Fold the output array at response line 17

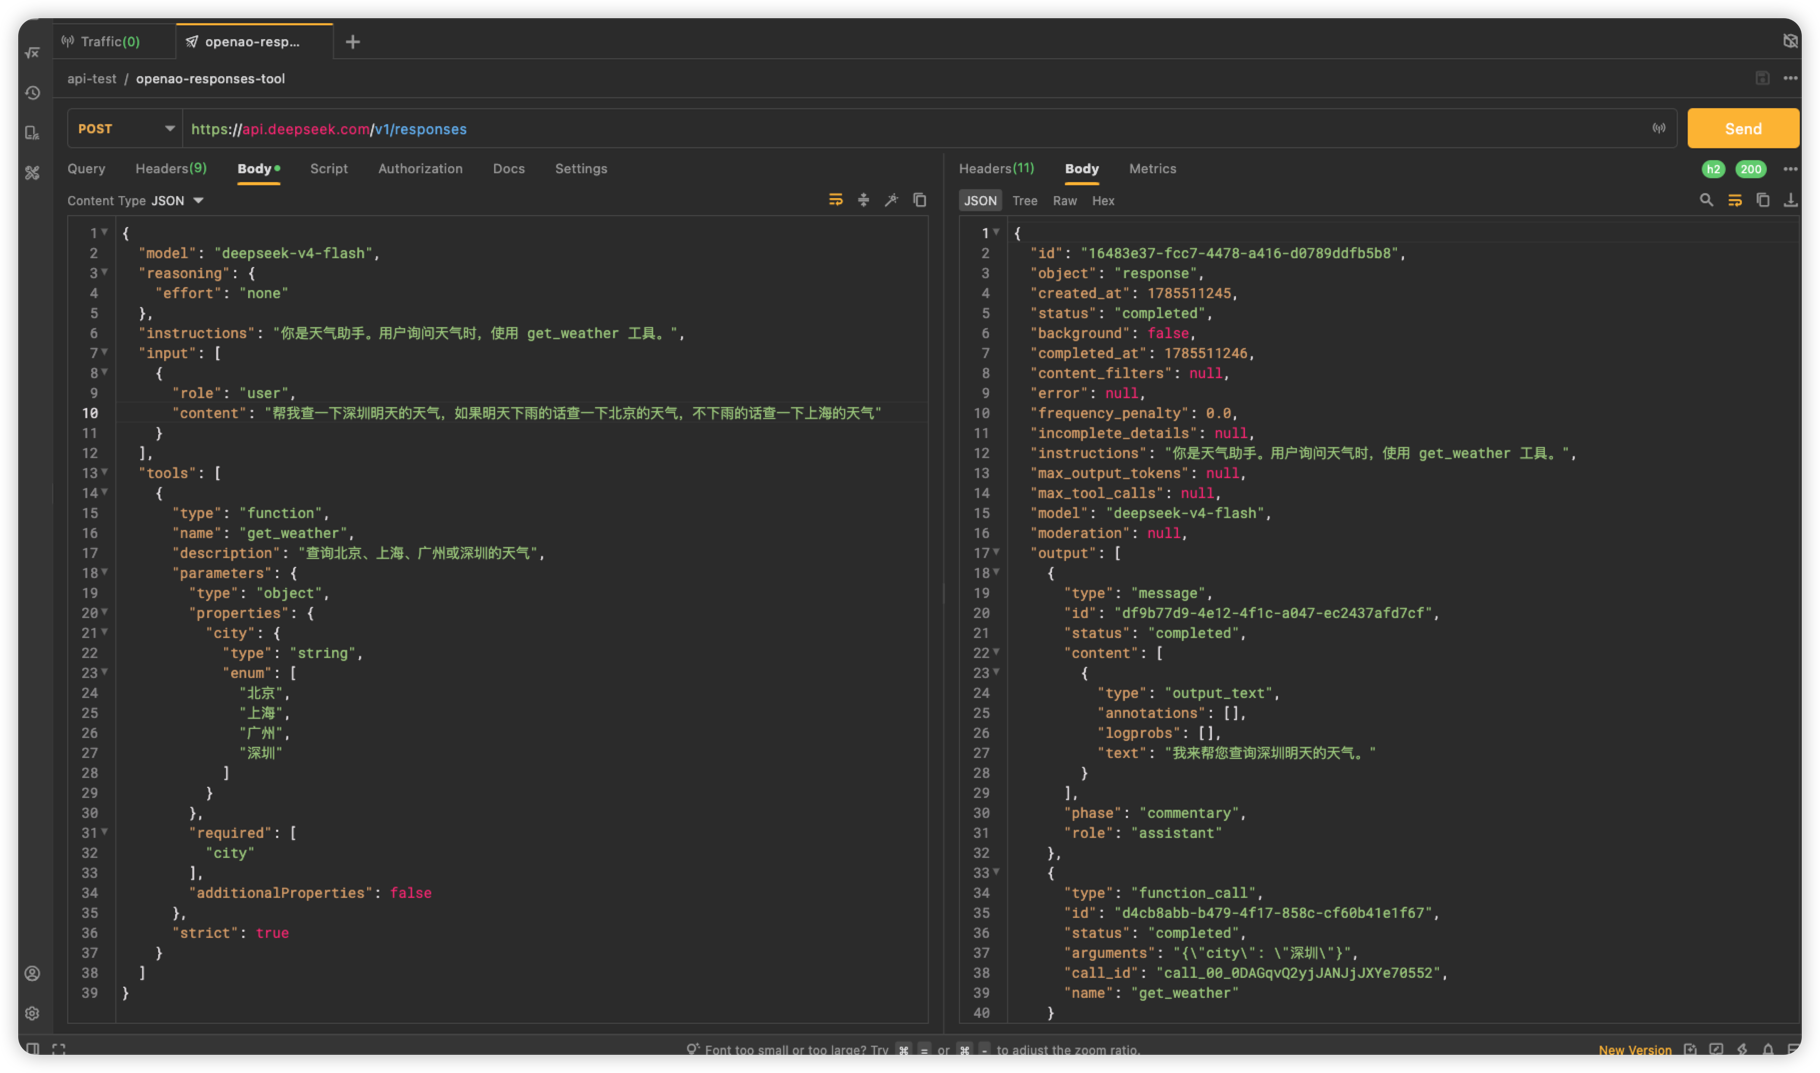[x=996, y=552]
